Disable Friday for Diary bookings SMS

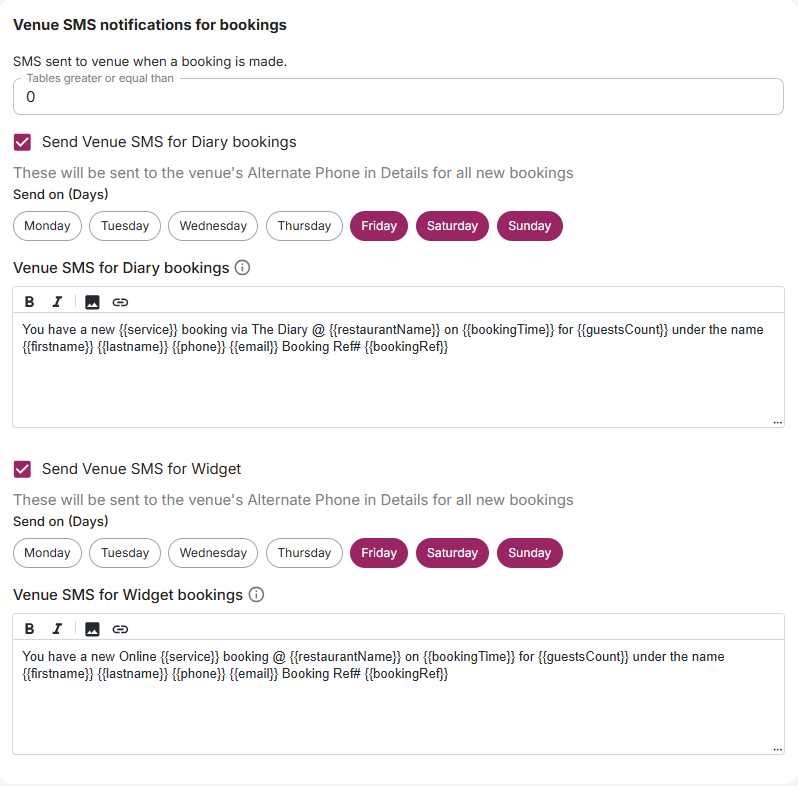[x=379, y=226]
